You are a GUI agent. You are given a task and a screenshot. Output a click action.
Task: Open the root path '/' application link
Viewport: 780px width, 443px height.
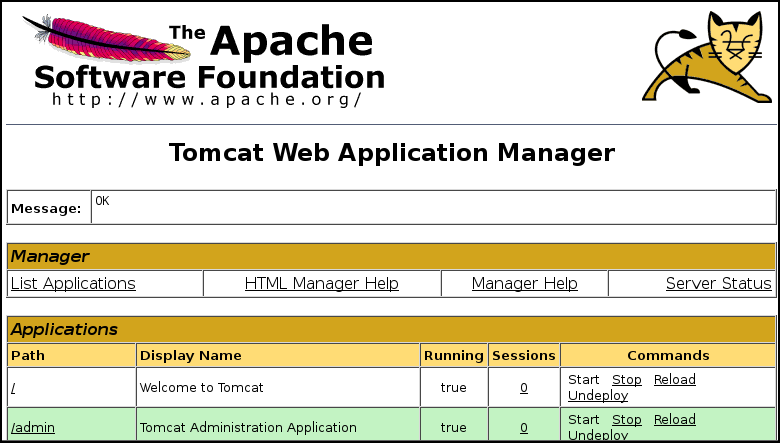[x=13, y=388]
